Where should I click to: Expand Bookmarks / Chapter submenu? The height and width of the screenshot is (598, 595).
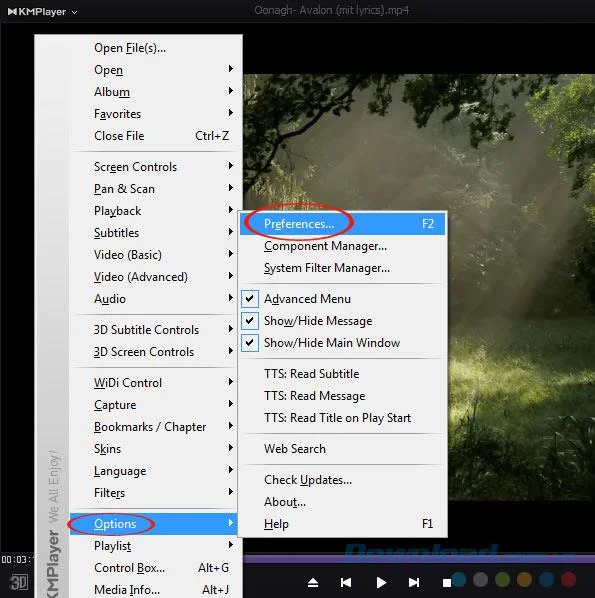[x=154, y=427]
